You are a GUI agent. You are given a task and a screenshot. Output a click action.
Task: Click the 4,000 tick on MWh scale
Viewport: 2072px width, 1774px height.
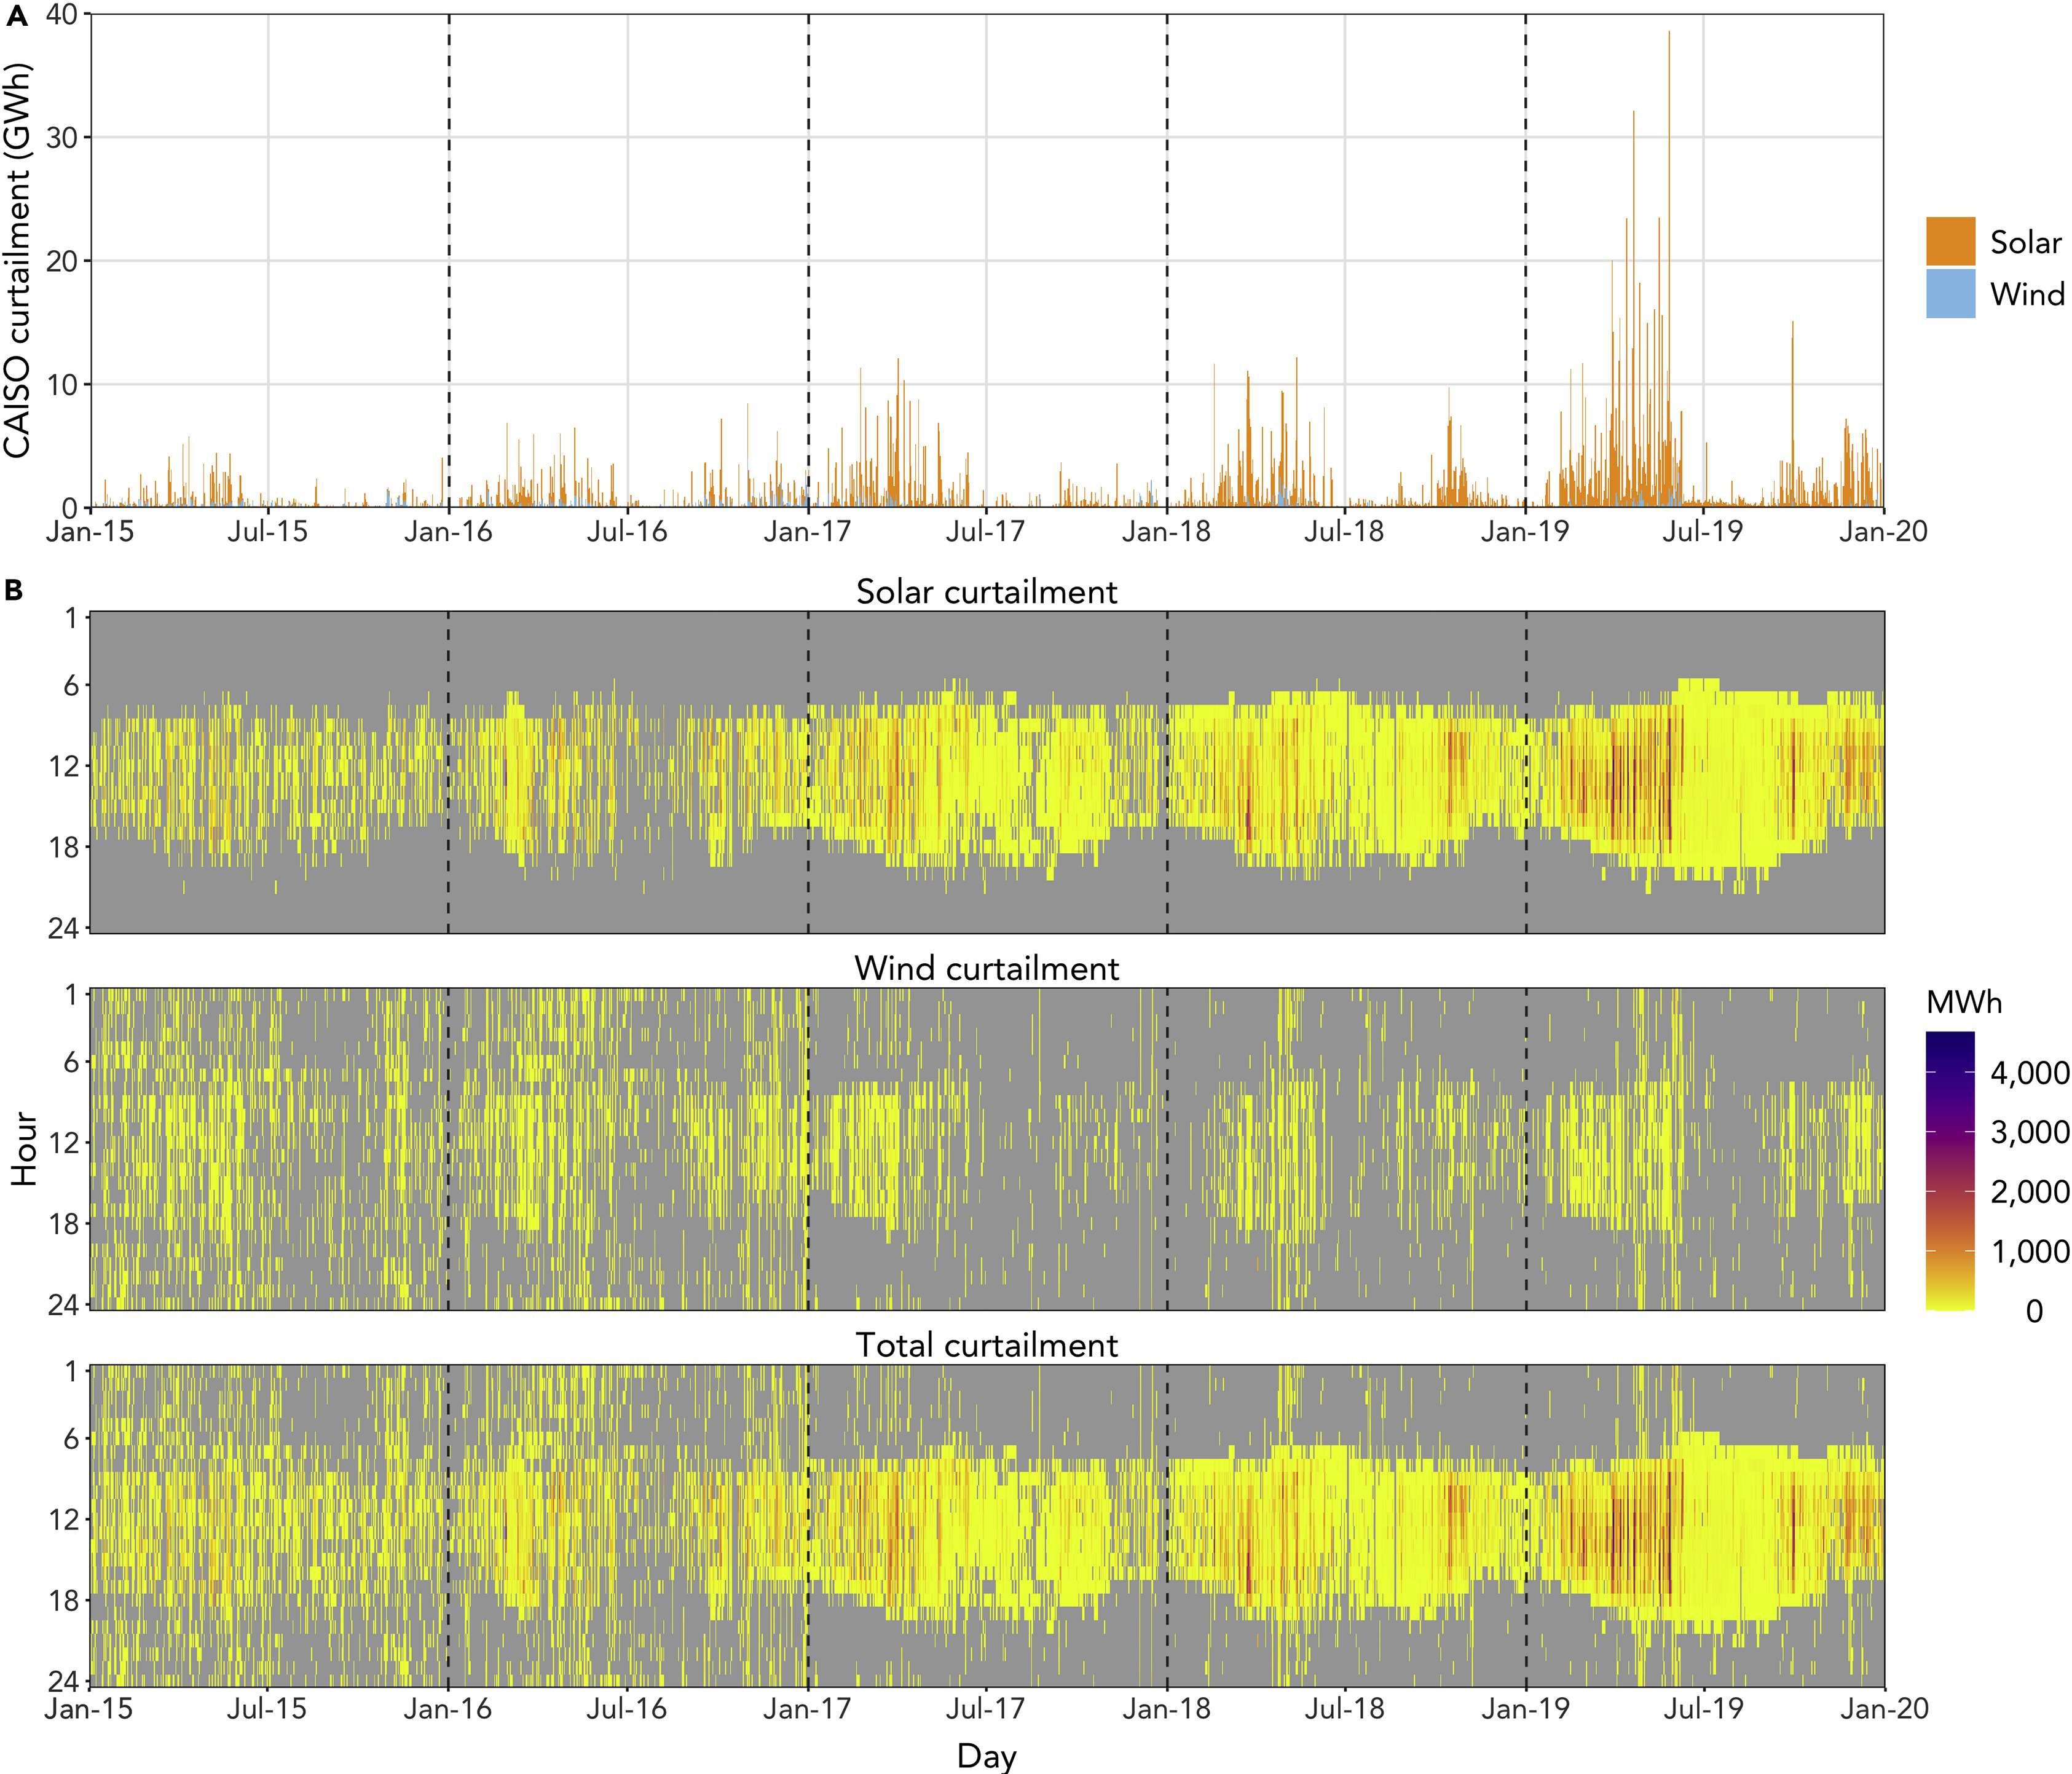[2029, 1073]
